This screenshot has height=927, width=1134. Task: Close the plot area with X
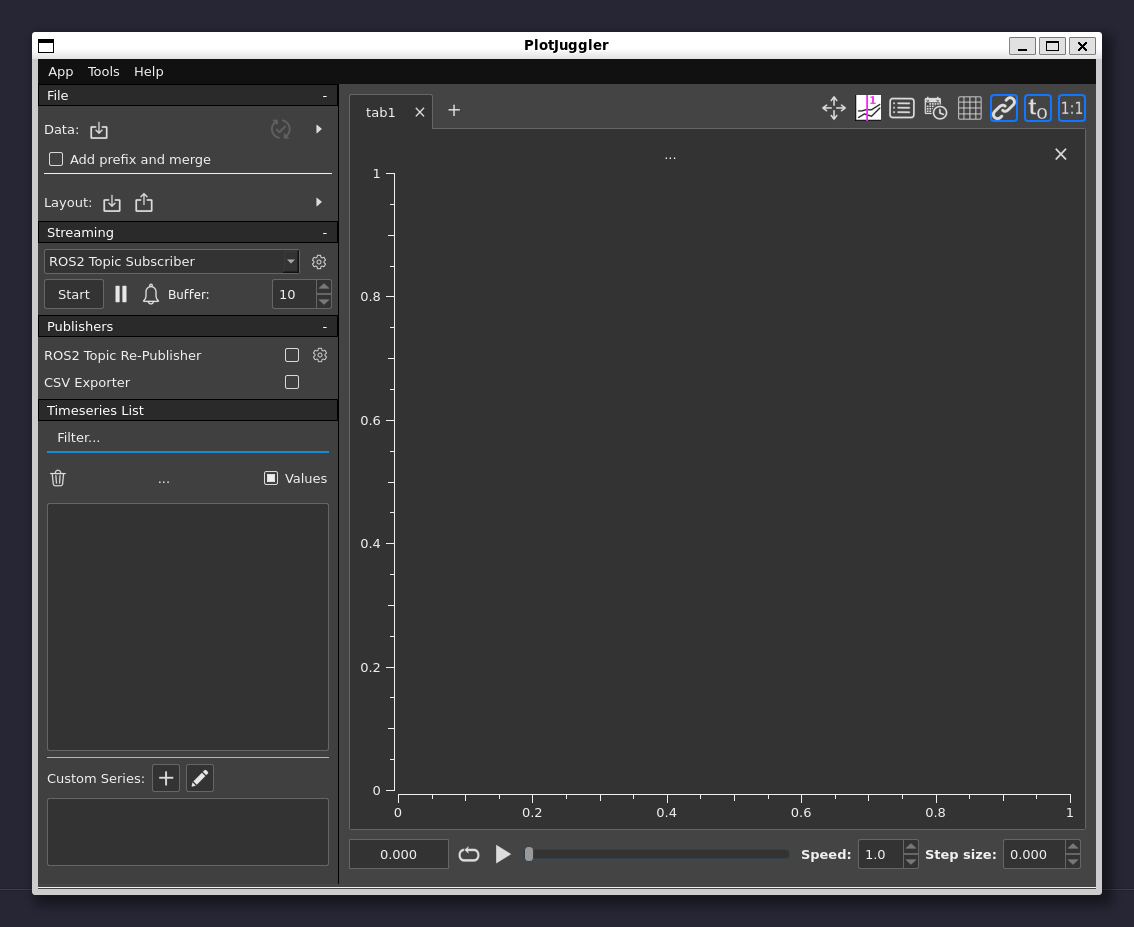[1061, 154]
